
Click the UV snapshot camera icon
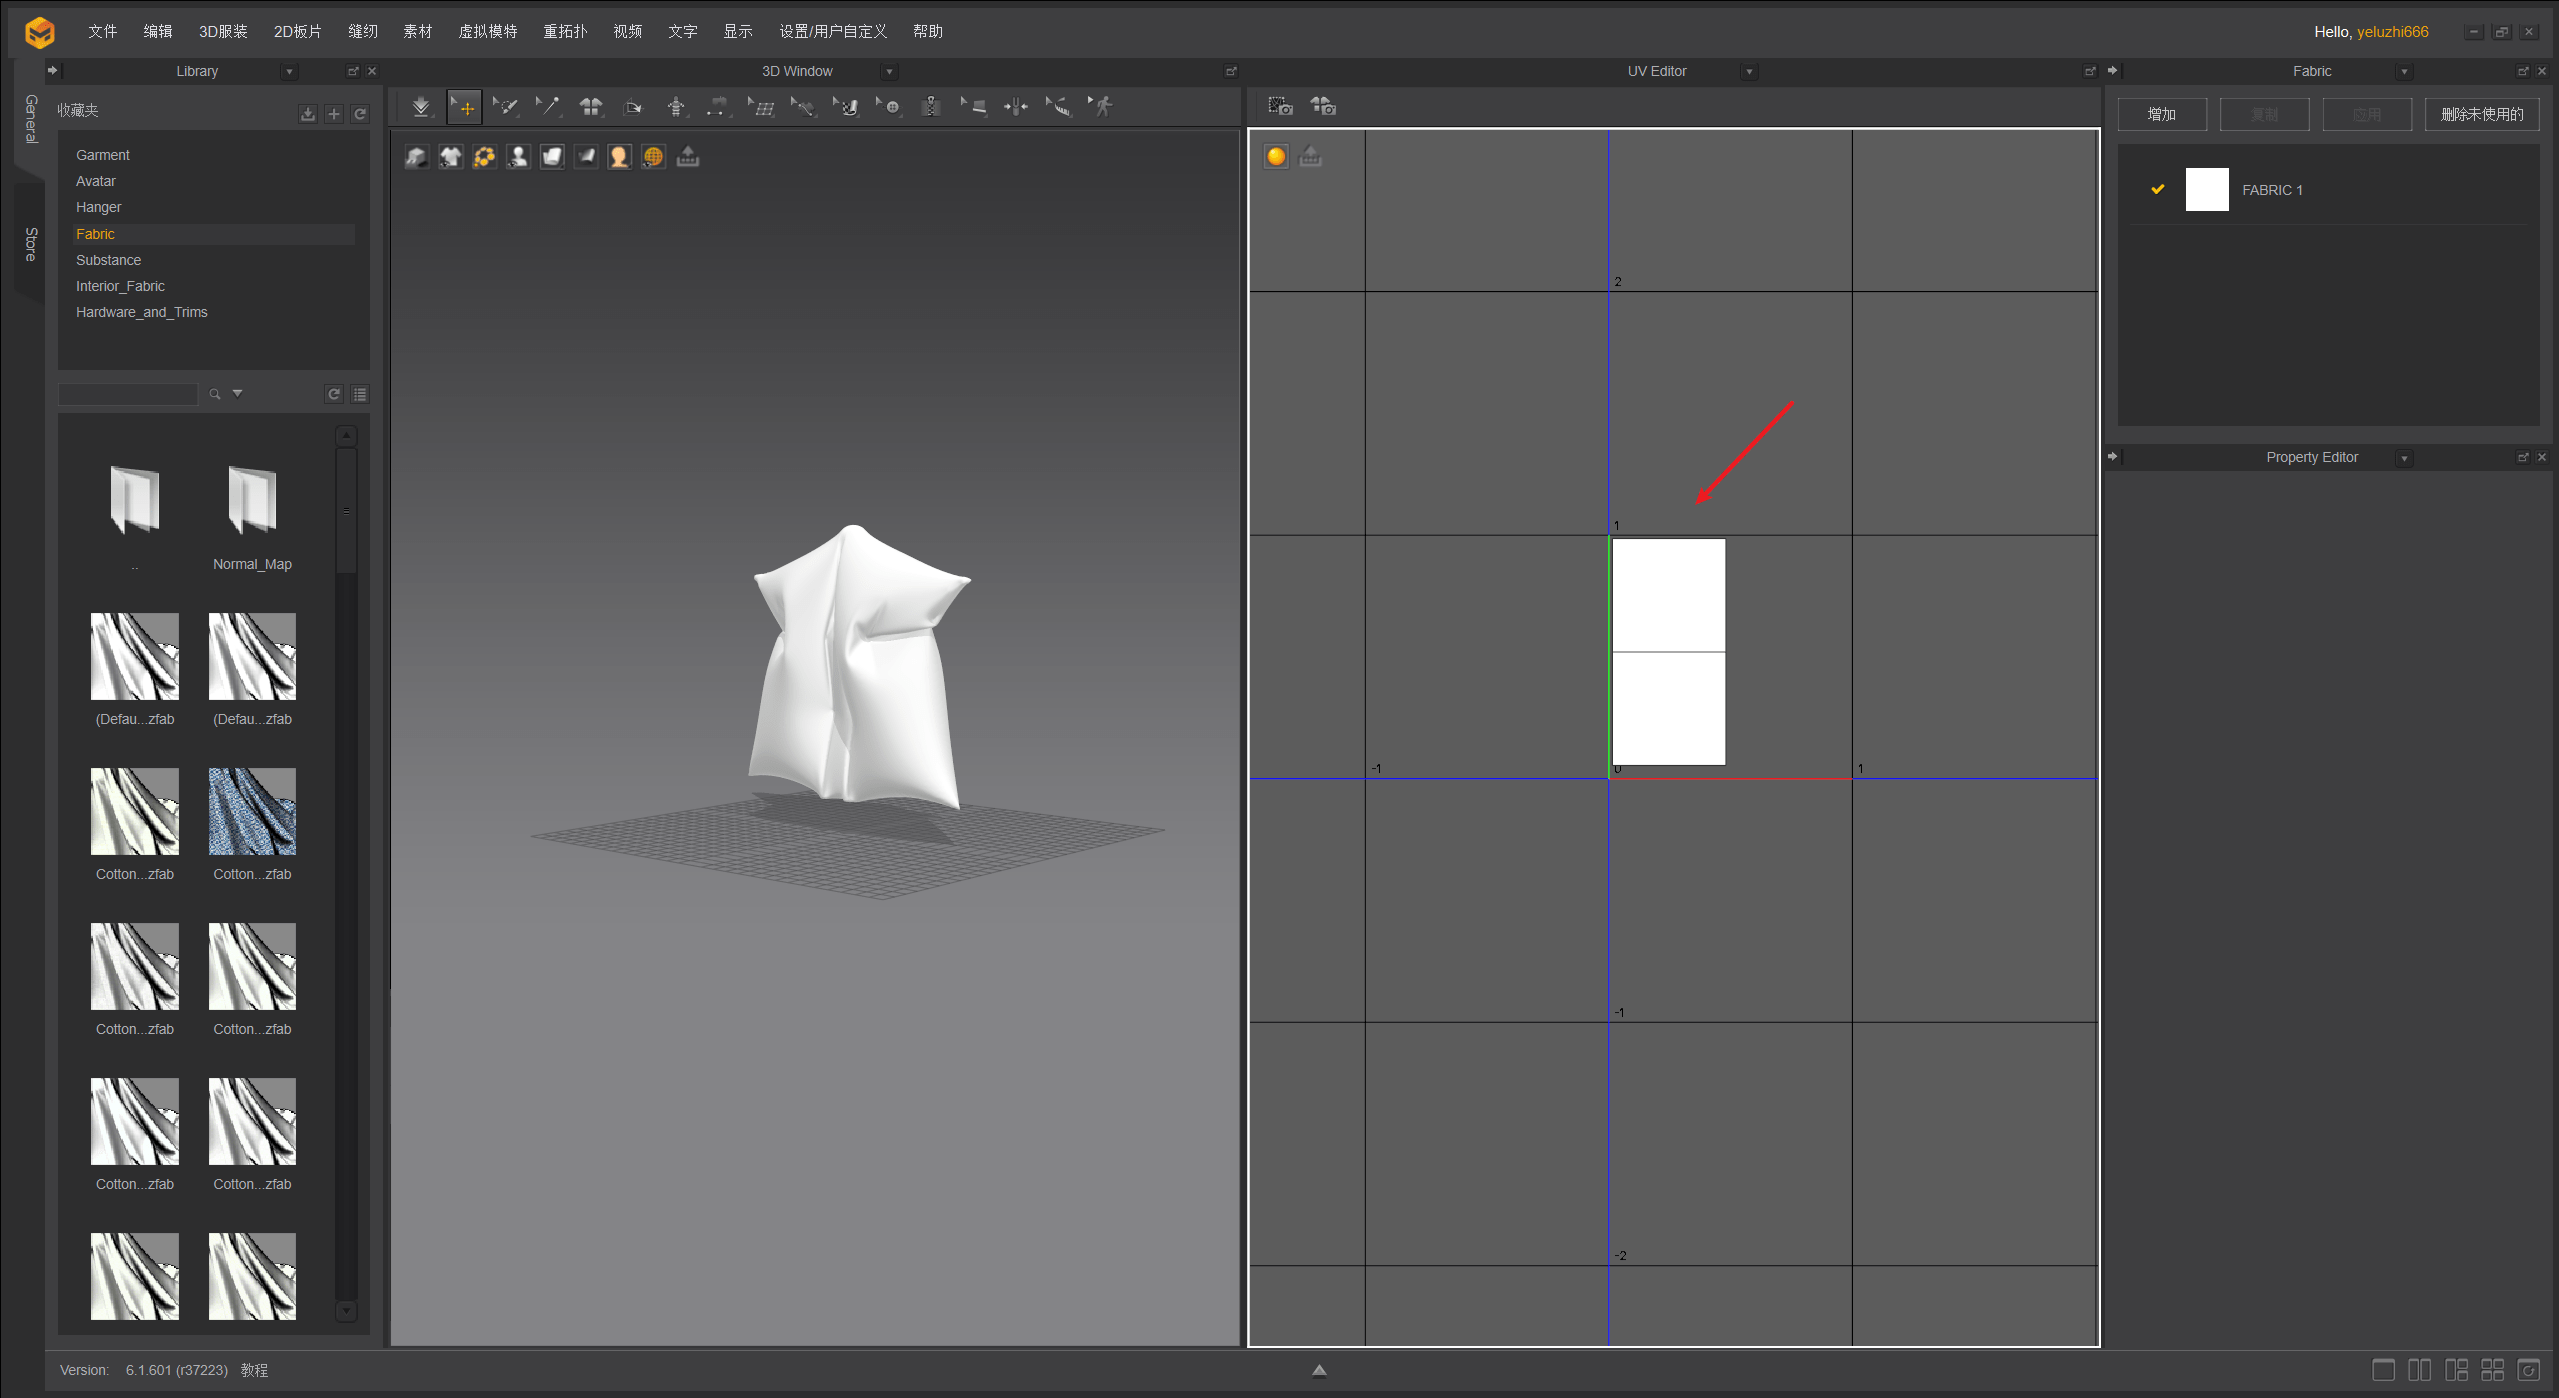[x=1280, y=107]
